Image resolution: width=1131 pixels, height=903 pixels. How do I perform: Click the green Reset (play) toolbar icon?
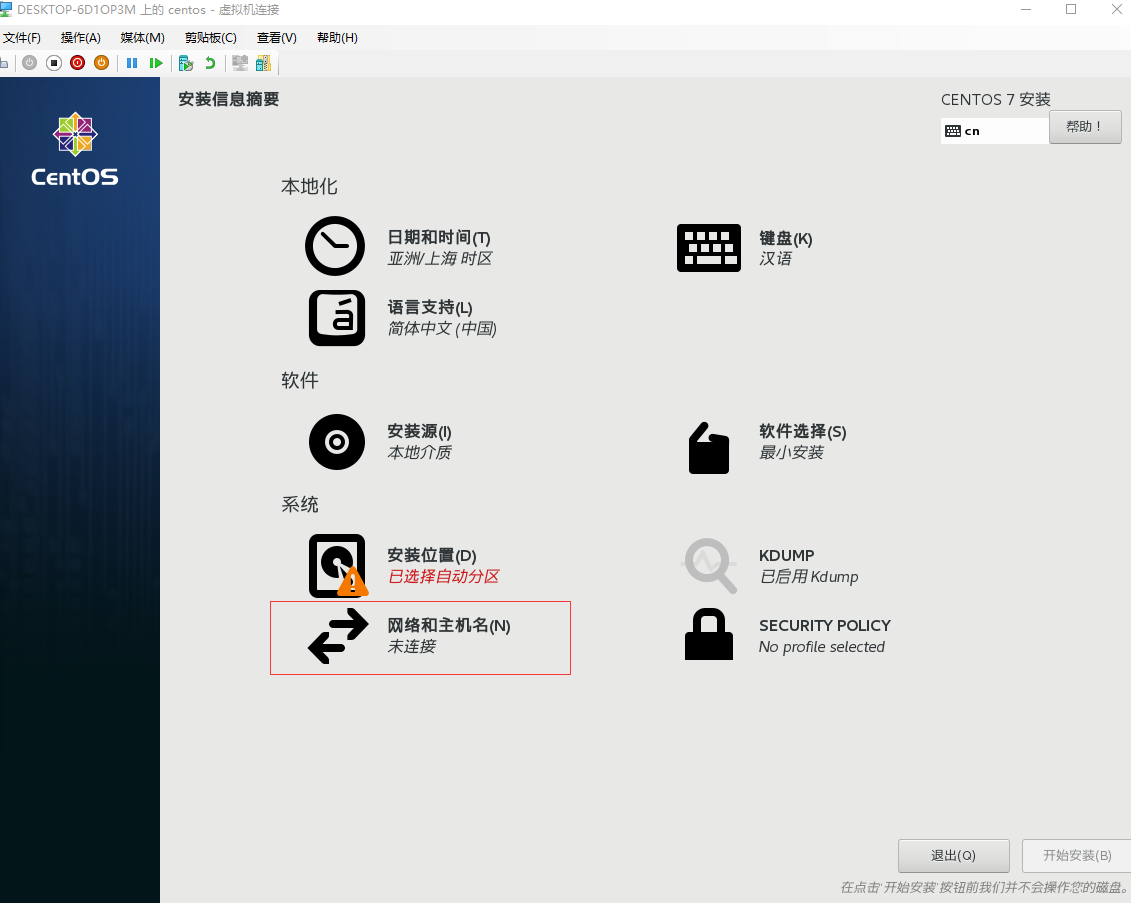pos(156,63)
